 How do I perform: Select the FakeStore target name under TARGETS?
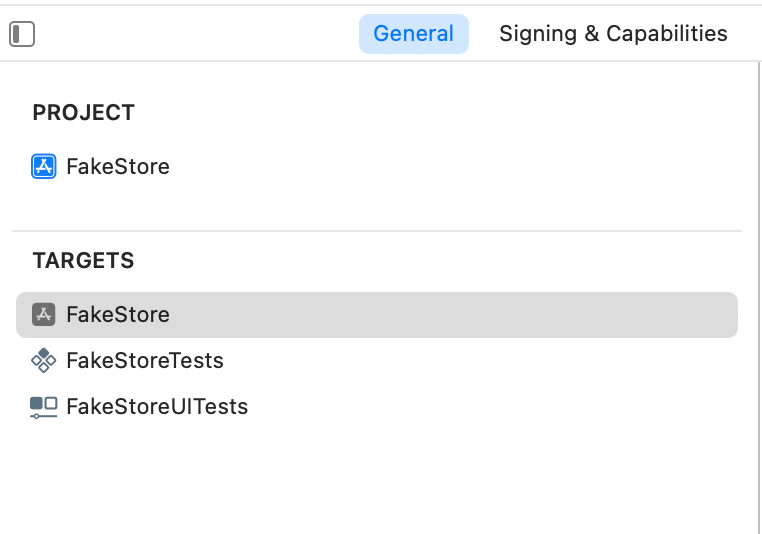click(118, 315)
